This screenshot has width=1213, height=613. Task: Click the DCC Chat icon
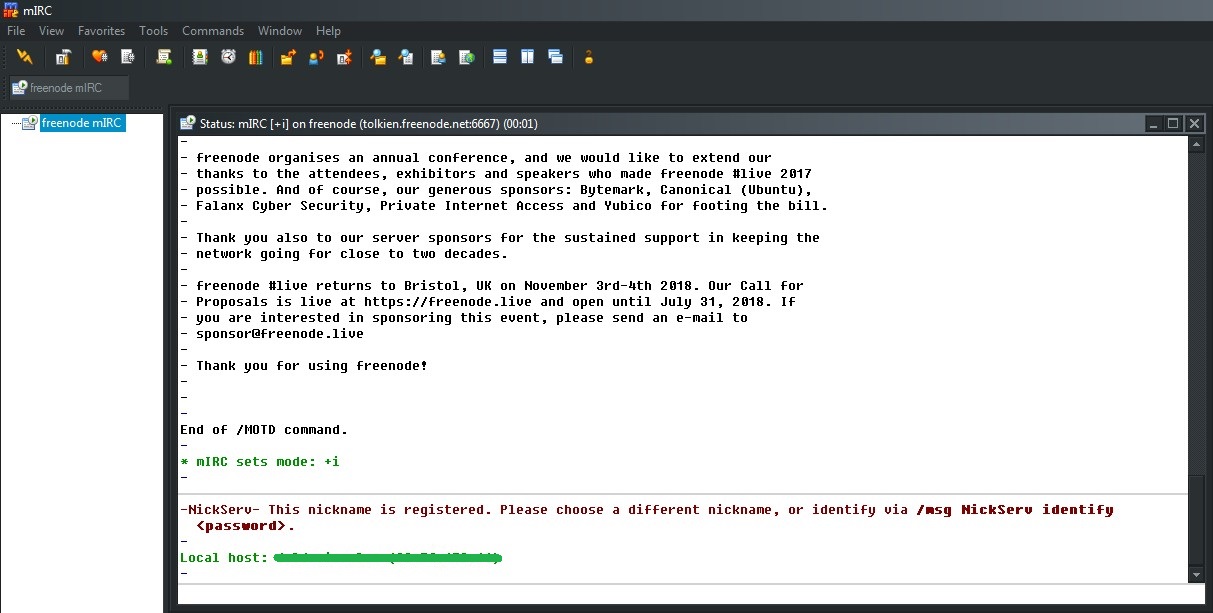(316, 57)
